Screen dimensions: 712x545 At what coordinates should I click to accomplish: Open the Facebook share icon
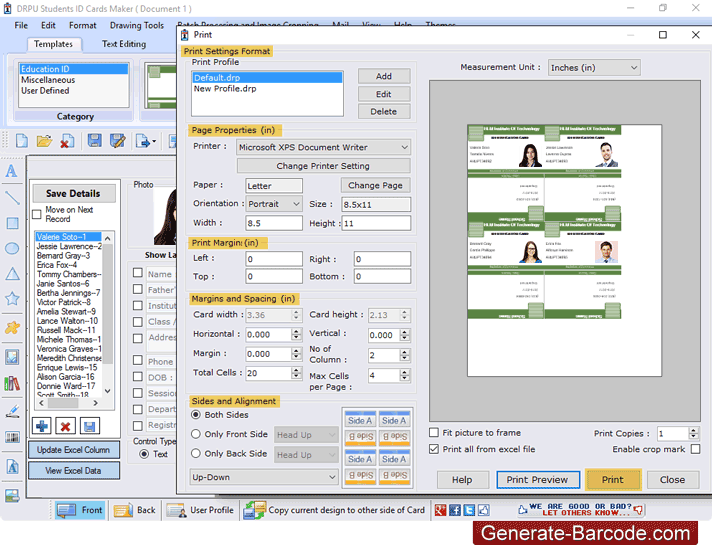(x=455, y=510)
